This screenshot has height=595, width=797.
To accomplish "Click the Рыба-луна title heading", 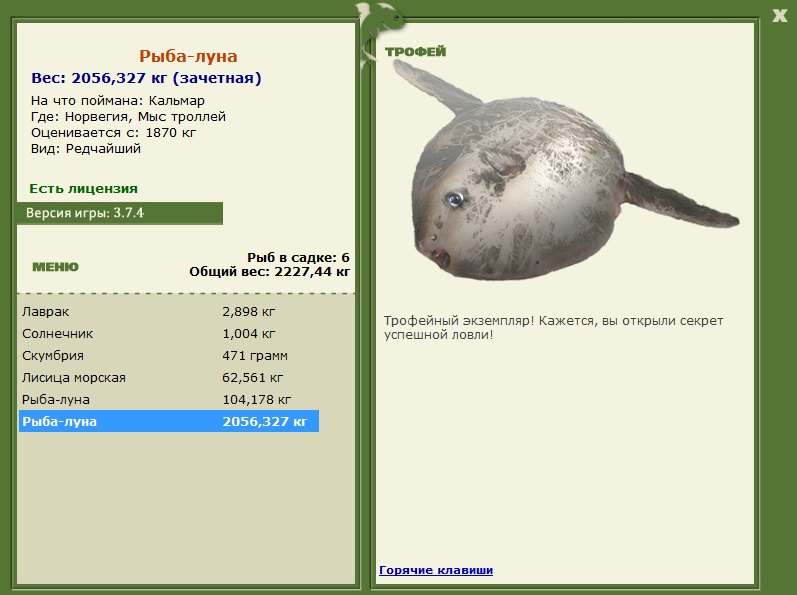I will [188, 56].
